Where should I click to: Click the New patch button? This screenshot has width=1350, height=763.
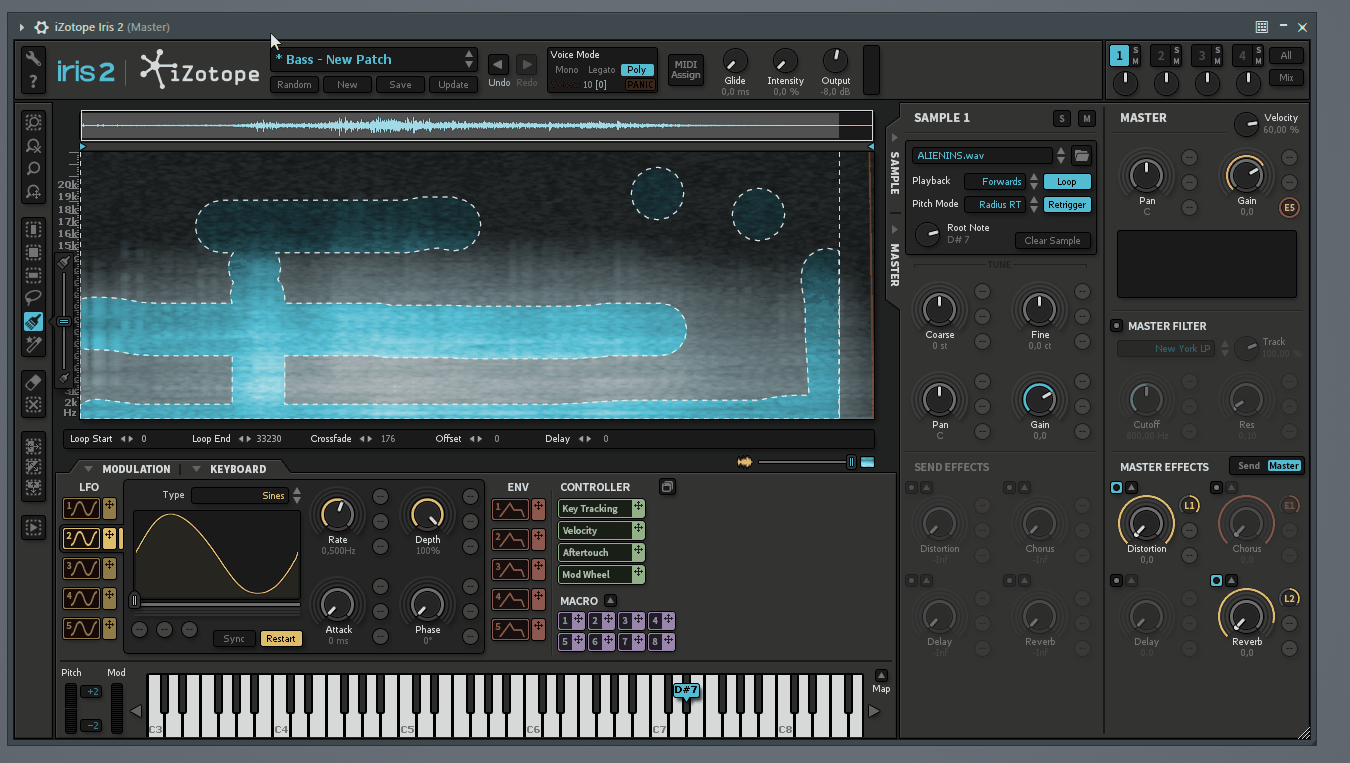point(347,85)
